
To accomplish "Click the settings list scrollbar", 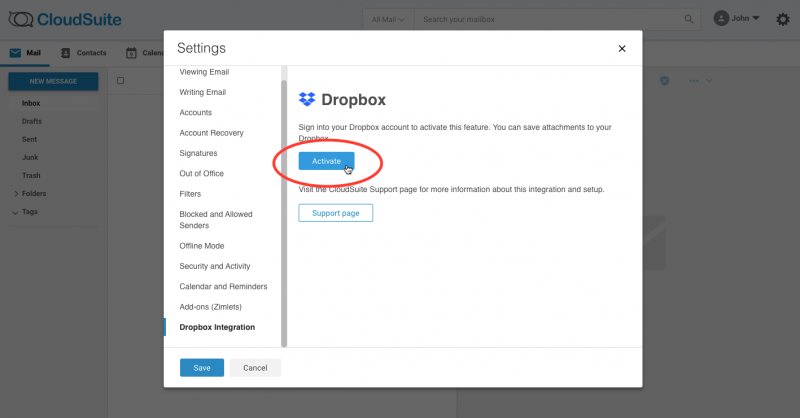I will pos(284,213).
